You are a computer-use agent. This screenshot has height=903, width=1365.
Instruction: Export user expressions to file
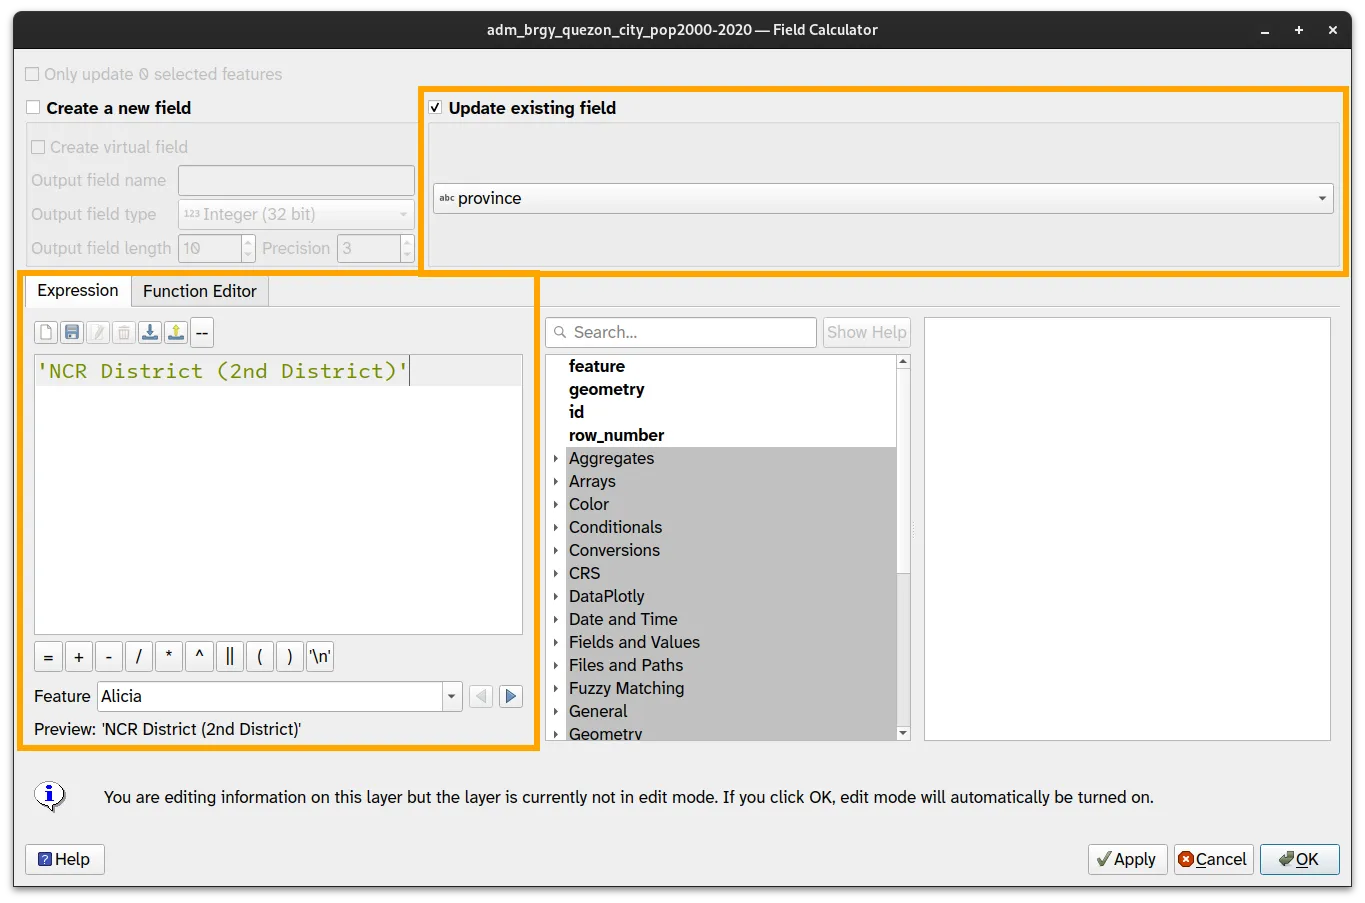[175, 332]
